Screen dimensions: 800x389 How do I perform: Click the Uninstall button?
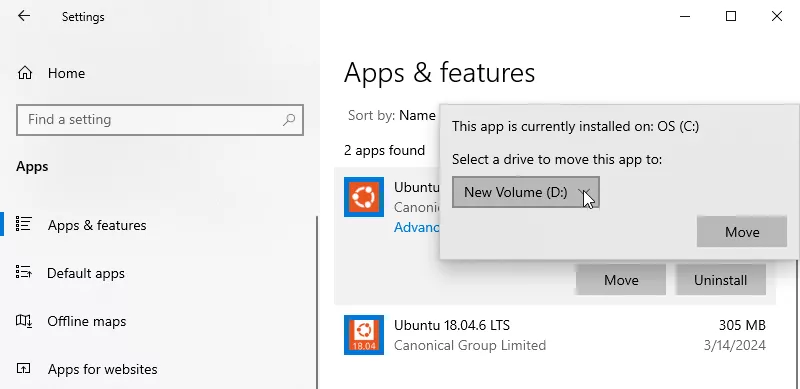point(720,280)
